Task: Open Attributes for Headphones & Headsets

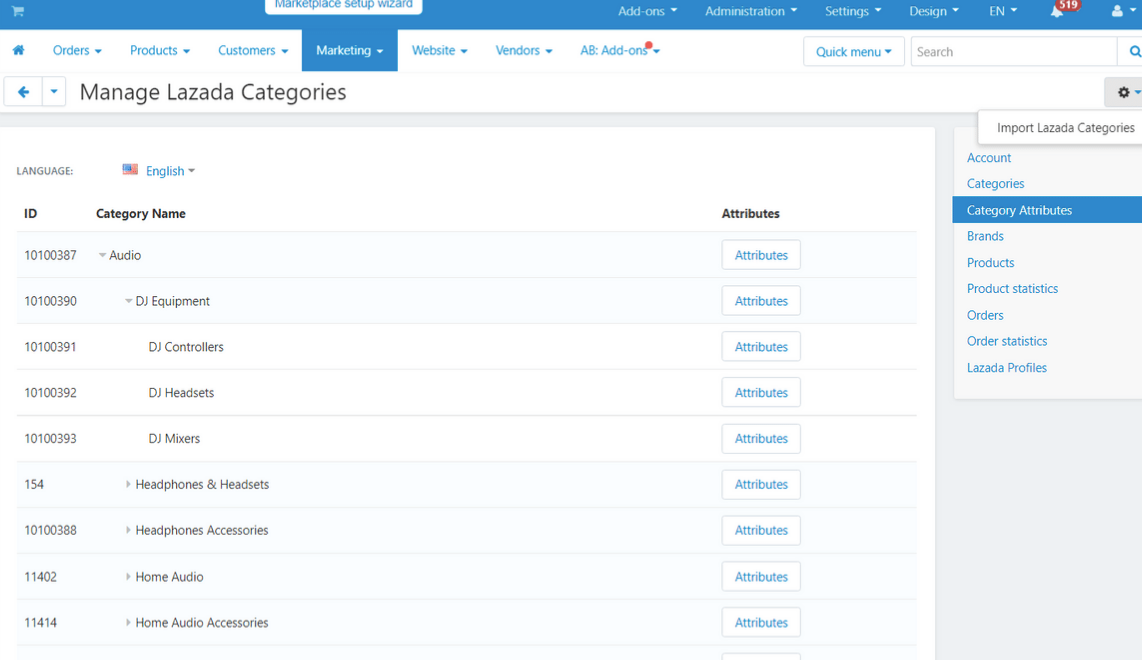Action: click(x=761, y=484)
